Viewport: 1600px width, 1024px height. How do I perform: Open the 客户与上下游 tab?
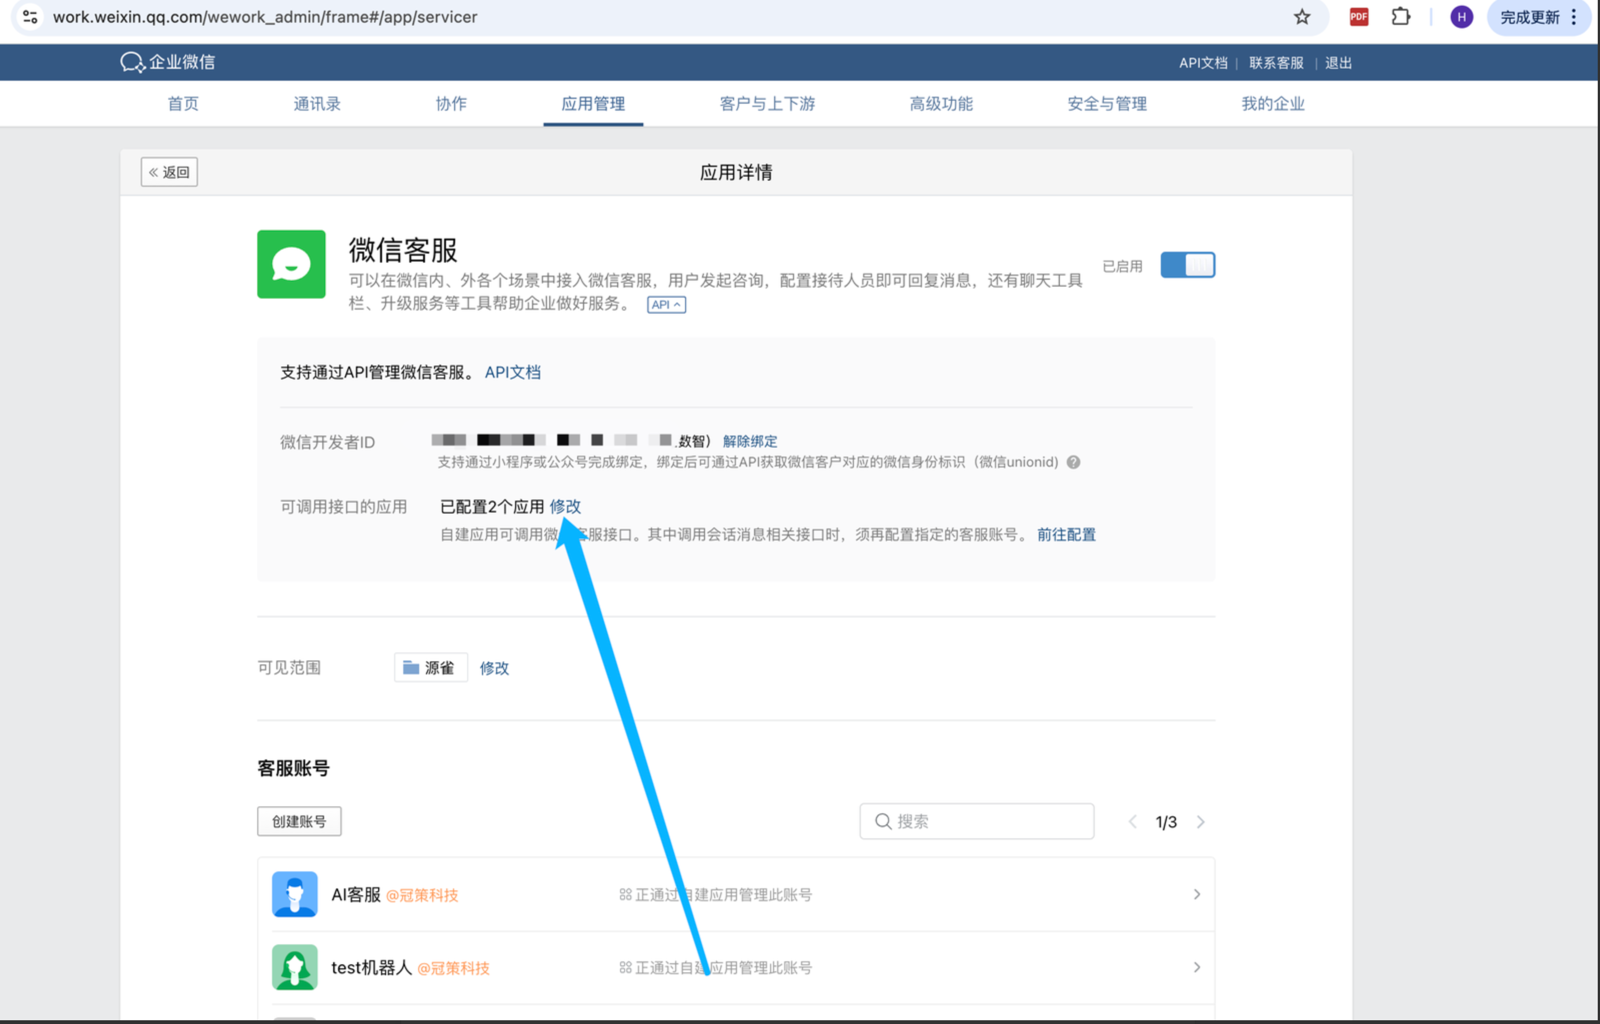767,103
